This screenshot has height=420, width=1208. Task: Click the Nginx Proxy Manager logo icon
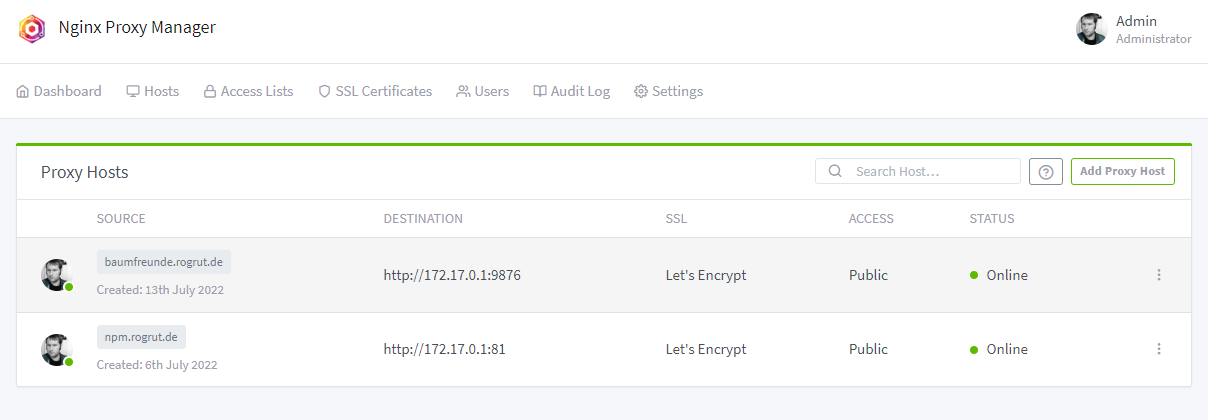pos(32,28)
